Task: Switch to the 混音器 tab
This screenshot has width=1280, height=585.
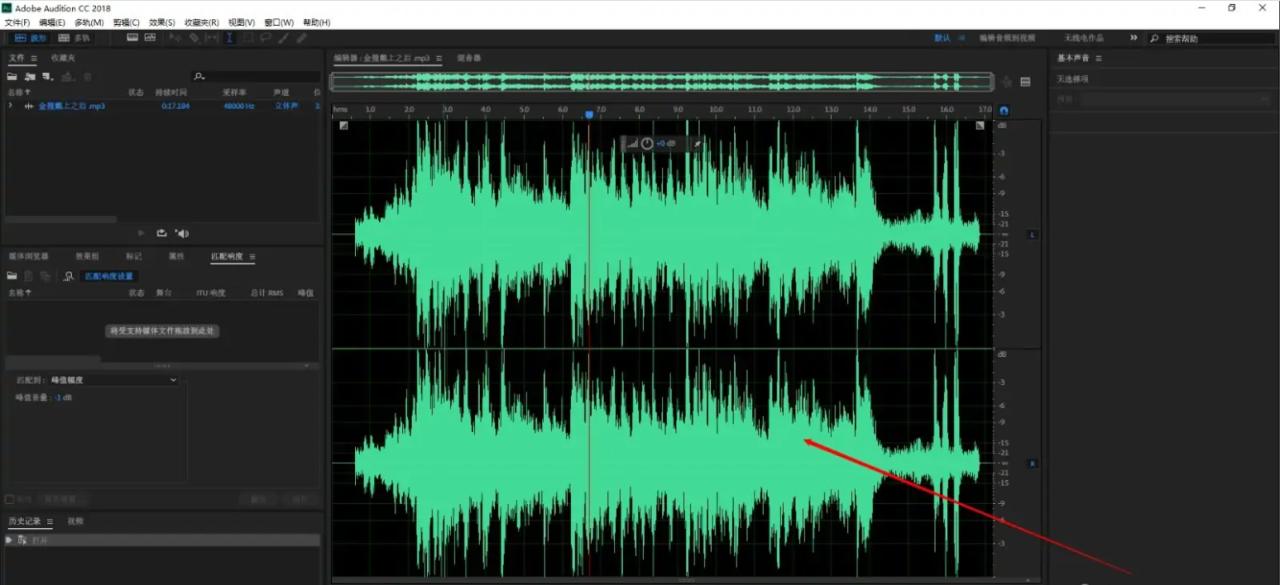Action: click(x=469, y=58)
